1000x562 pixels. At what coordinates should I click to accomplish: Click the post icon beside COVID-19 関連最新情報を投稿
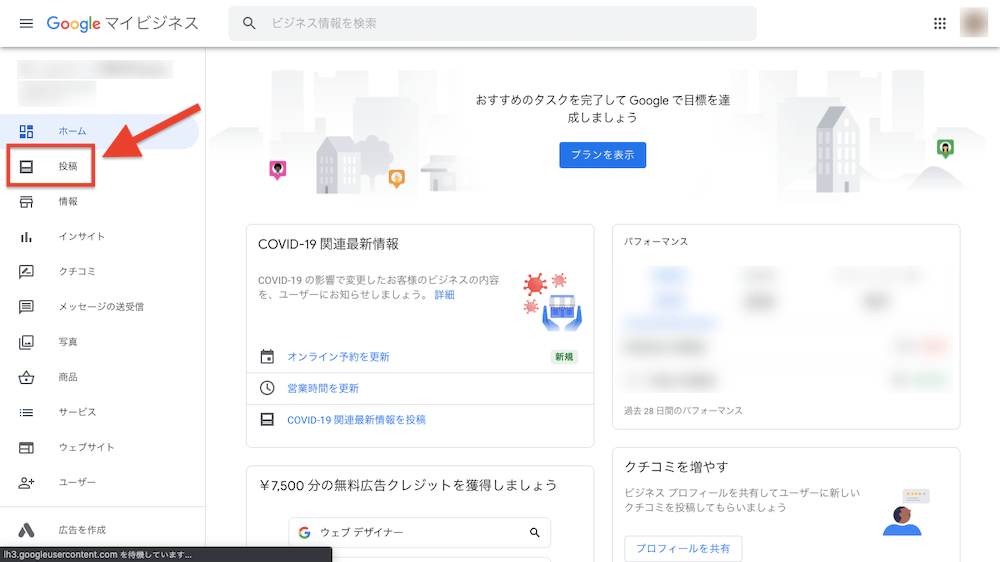[267, 420]
